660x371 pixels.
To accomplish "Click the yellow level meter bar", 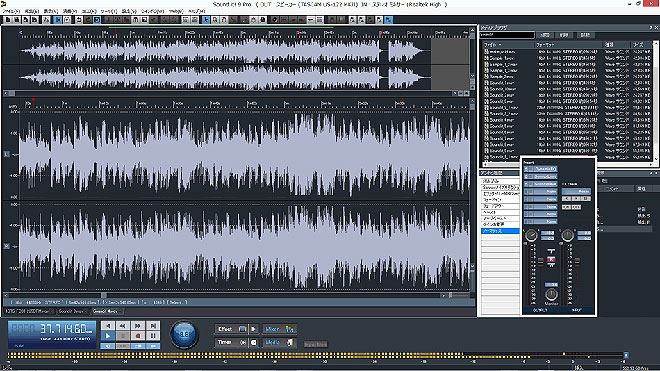I will click(316, 355).
